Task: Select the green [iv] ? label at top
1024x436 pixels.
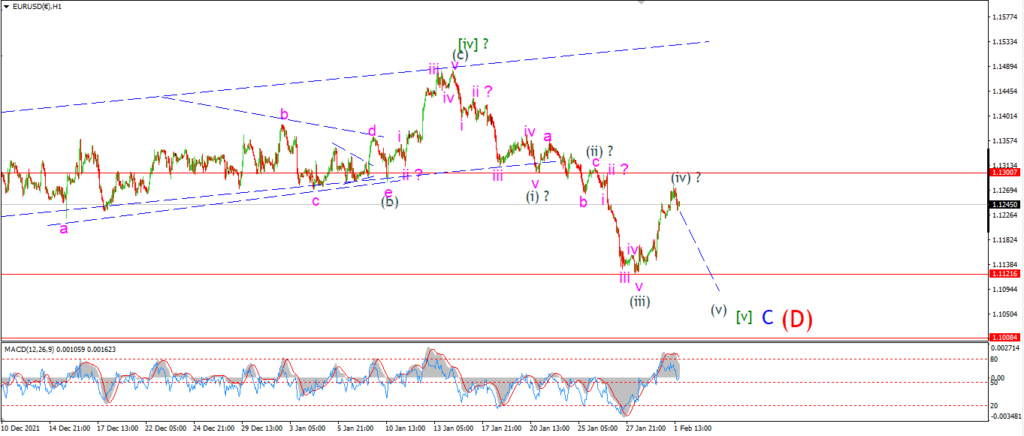Action: (473, 44)
